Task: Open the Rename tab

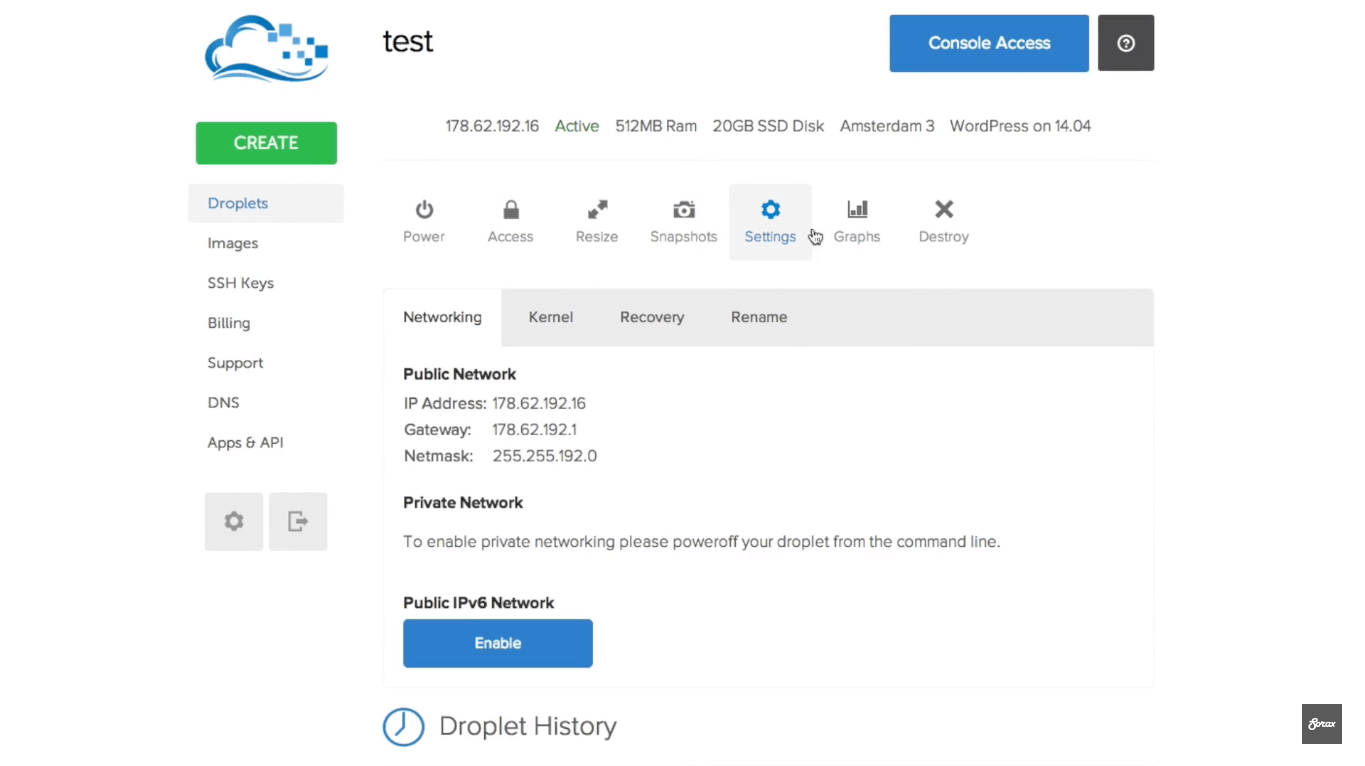Action: click(758, 317)
